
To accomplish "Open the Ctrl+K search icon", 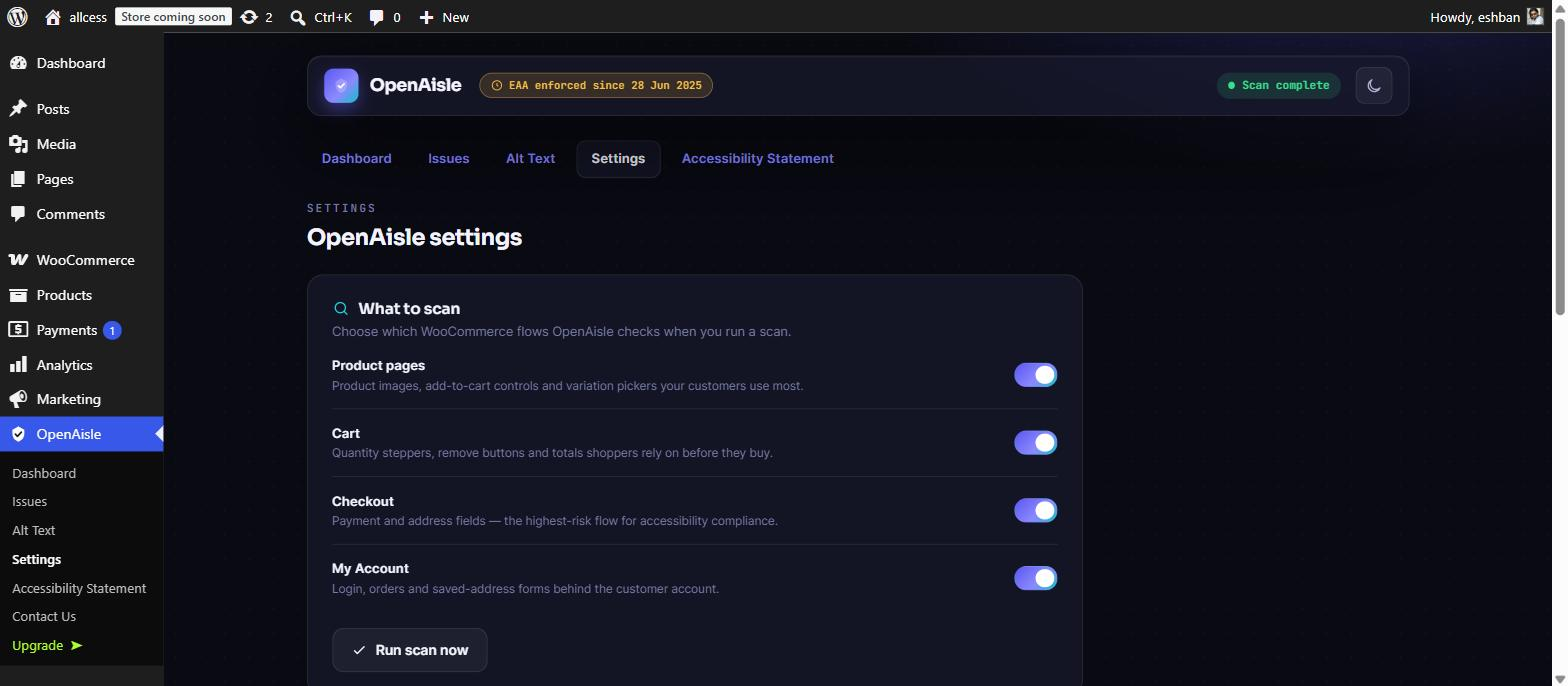I will coord(298,17).
